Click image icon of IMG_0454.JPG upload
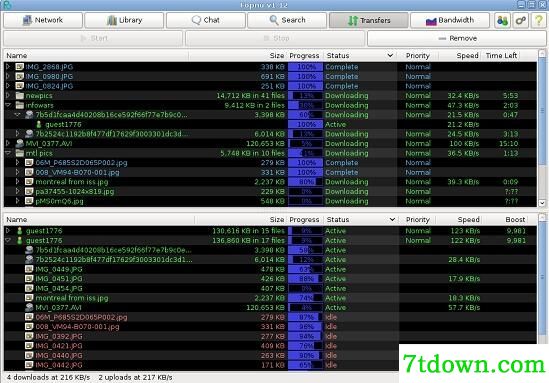Image resolution: width=549 pixels, height=383 pixels. point(29,288)
